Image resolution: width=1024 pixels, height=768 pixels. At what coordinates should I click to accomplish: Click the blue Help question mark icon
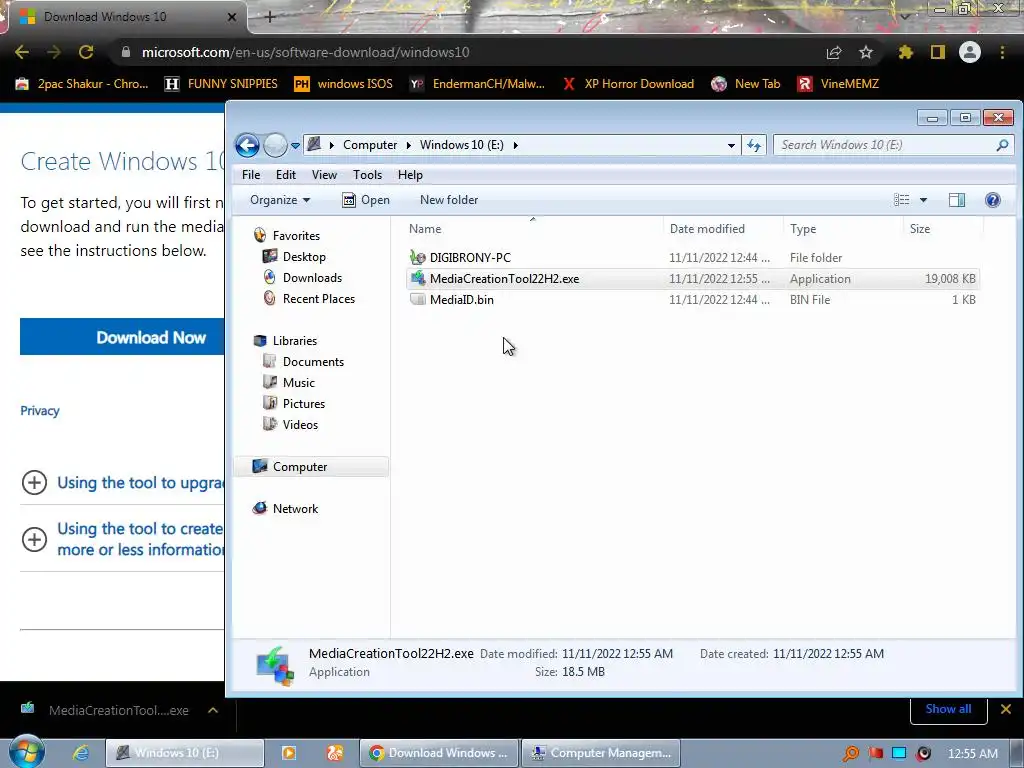coord(993,200)
